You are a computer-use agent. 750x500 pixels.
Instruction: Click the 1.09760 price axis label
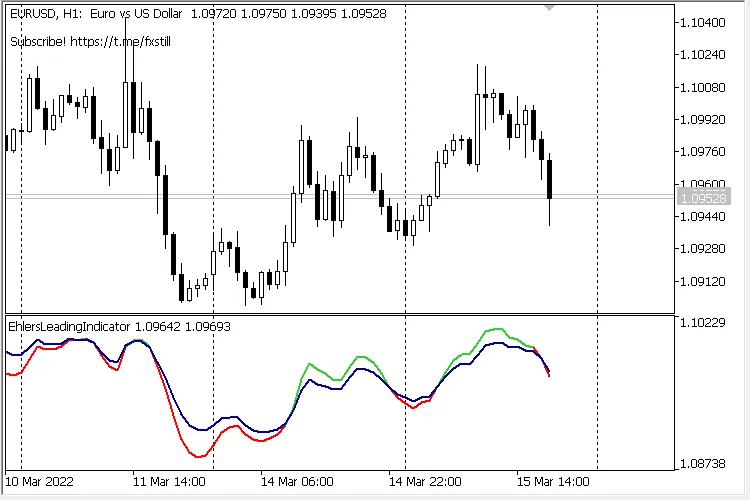[701, 152]
